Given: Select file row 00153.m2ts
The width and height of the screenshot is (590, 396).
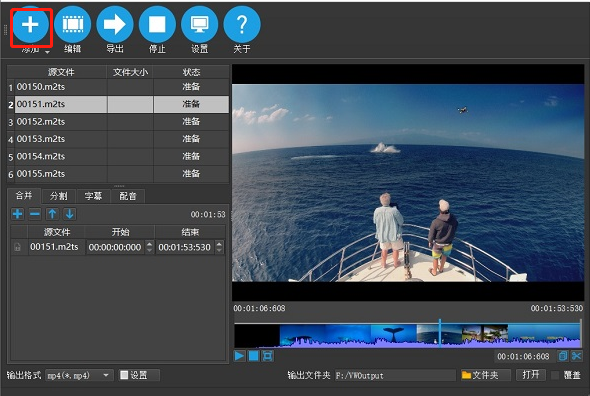Looking at the screenshot, I should [118, 139].
